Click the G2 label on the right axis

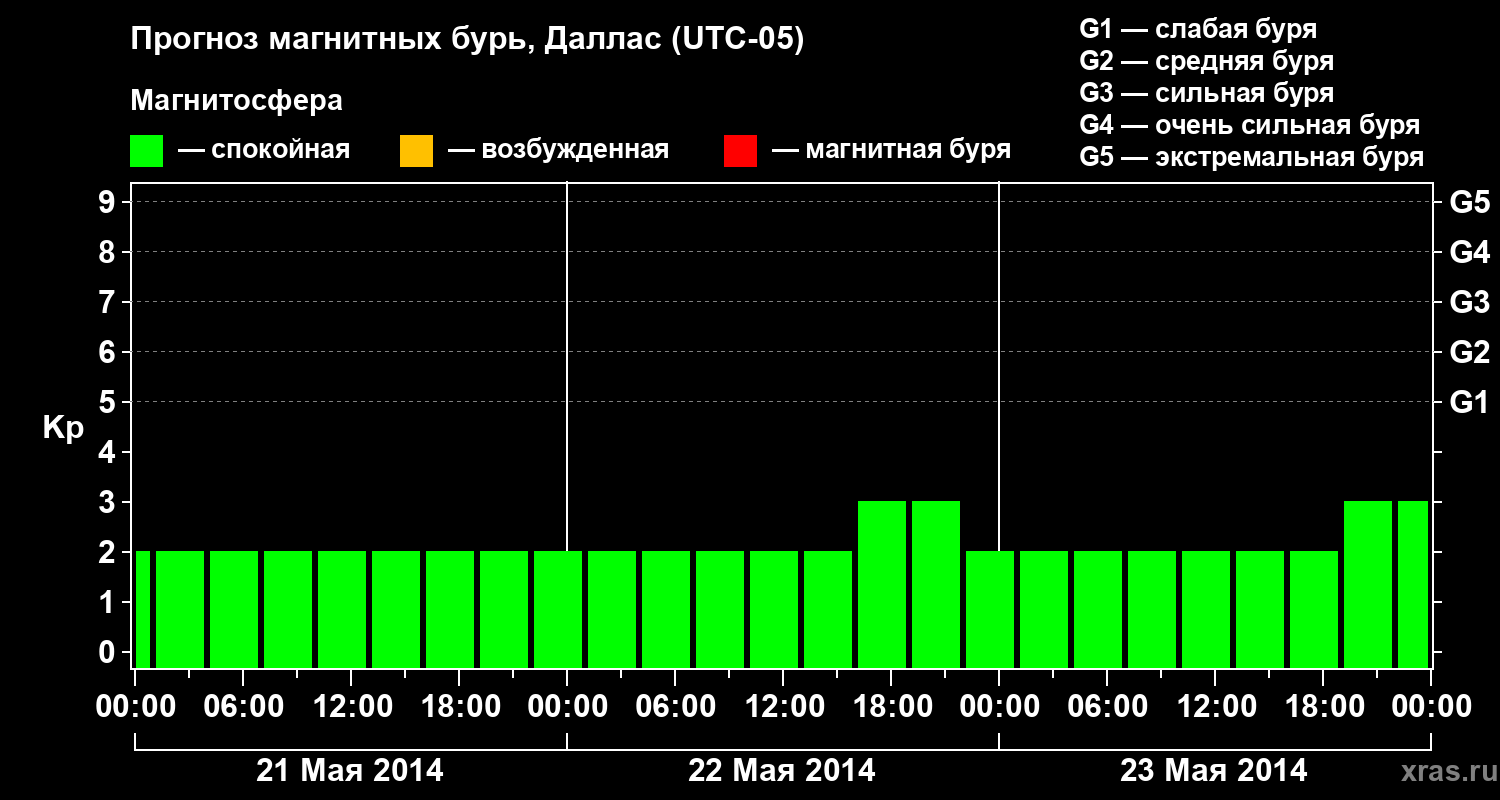pos(1469,352)
